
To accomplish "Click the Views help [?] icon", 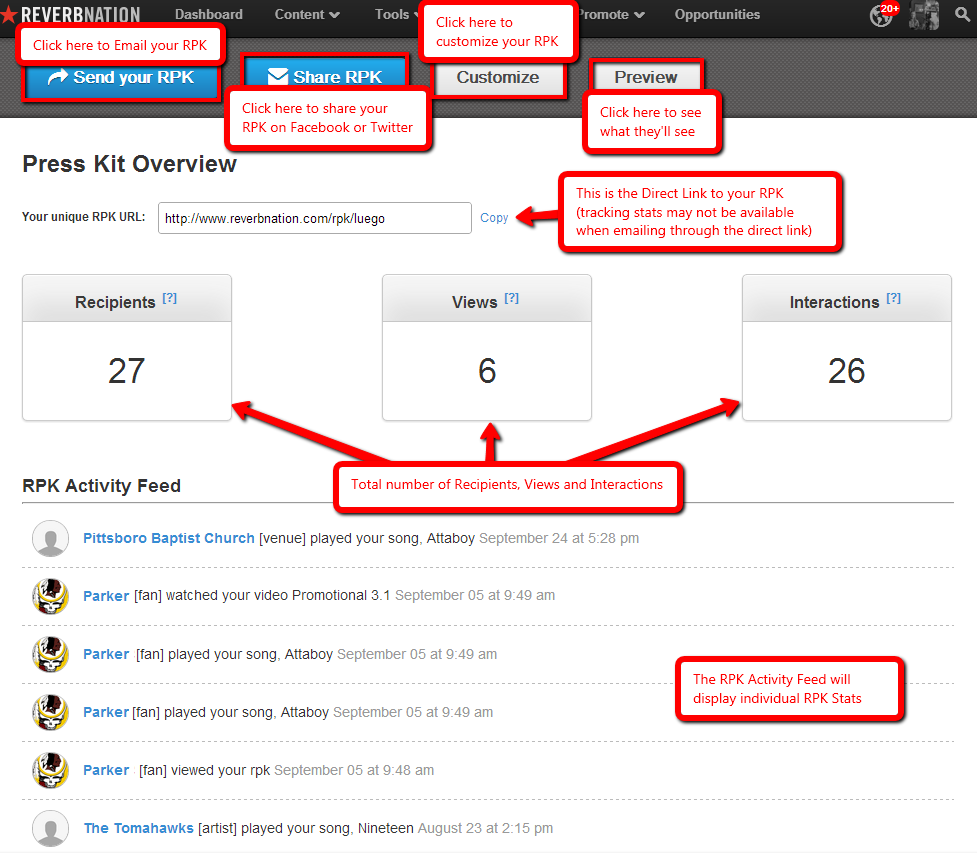I will point(512,298).
